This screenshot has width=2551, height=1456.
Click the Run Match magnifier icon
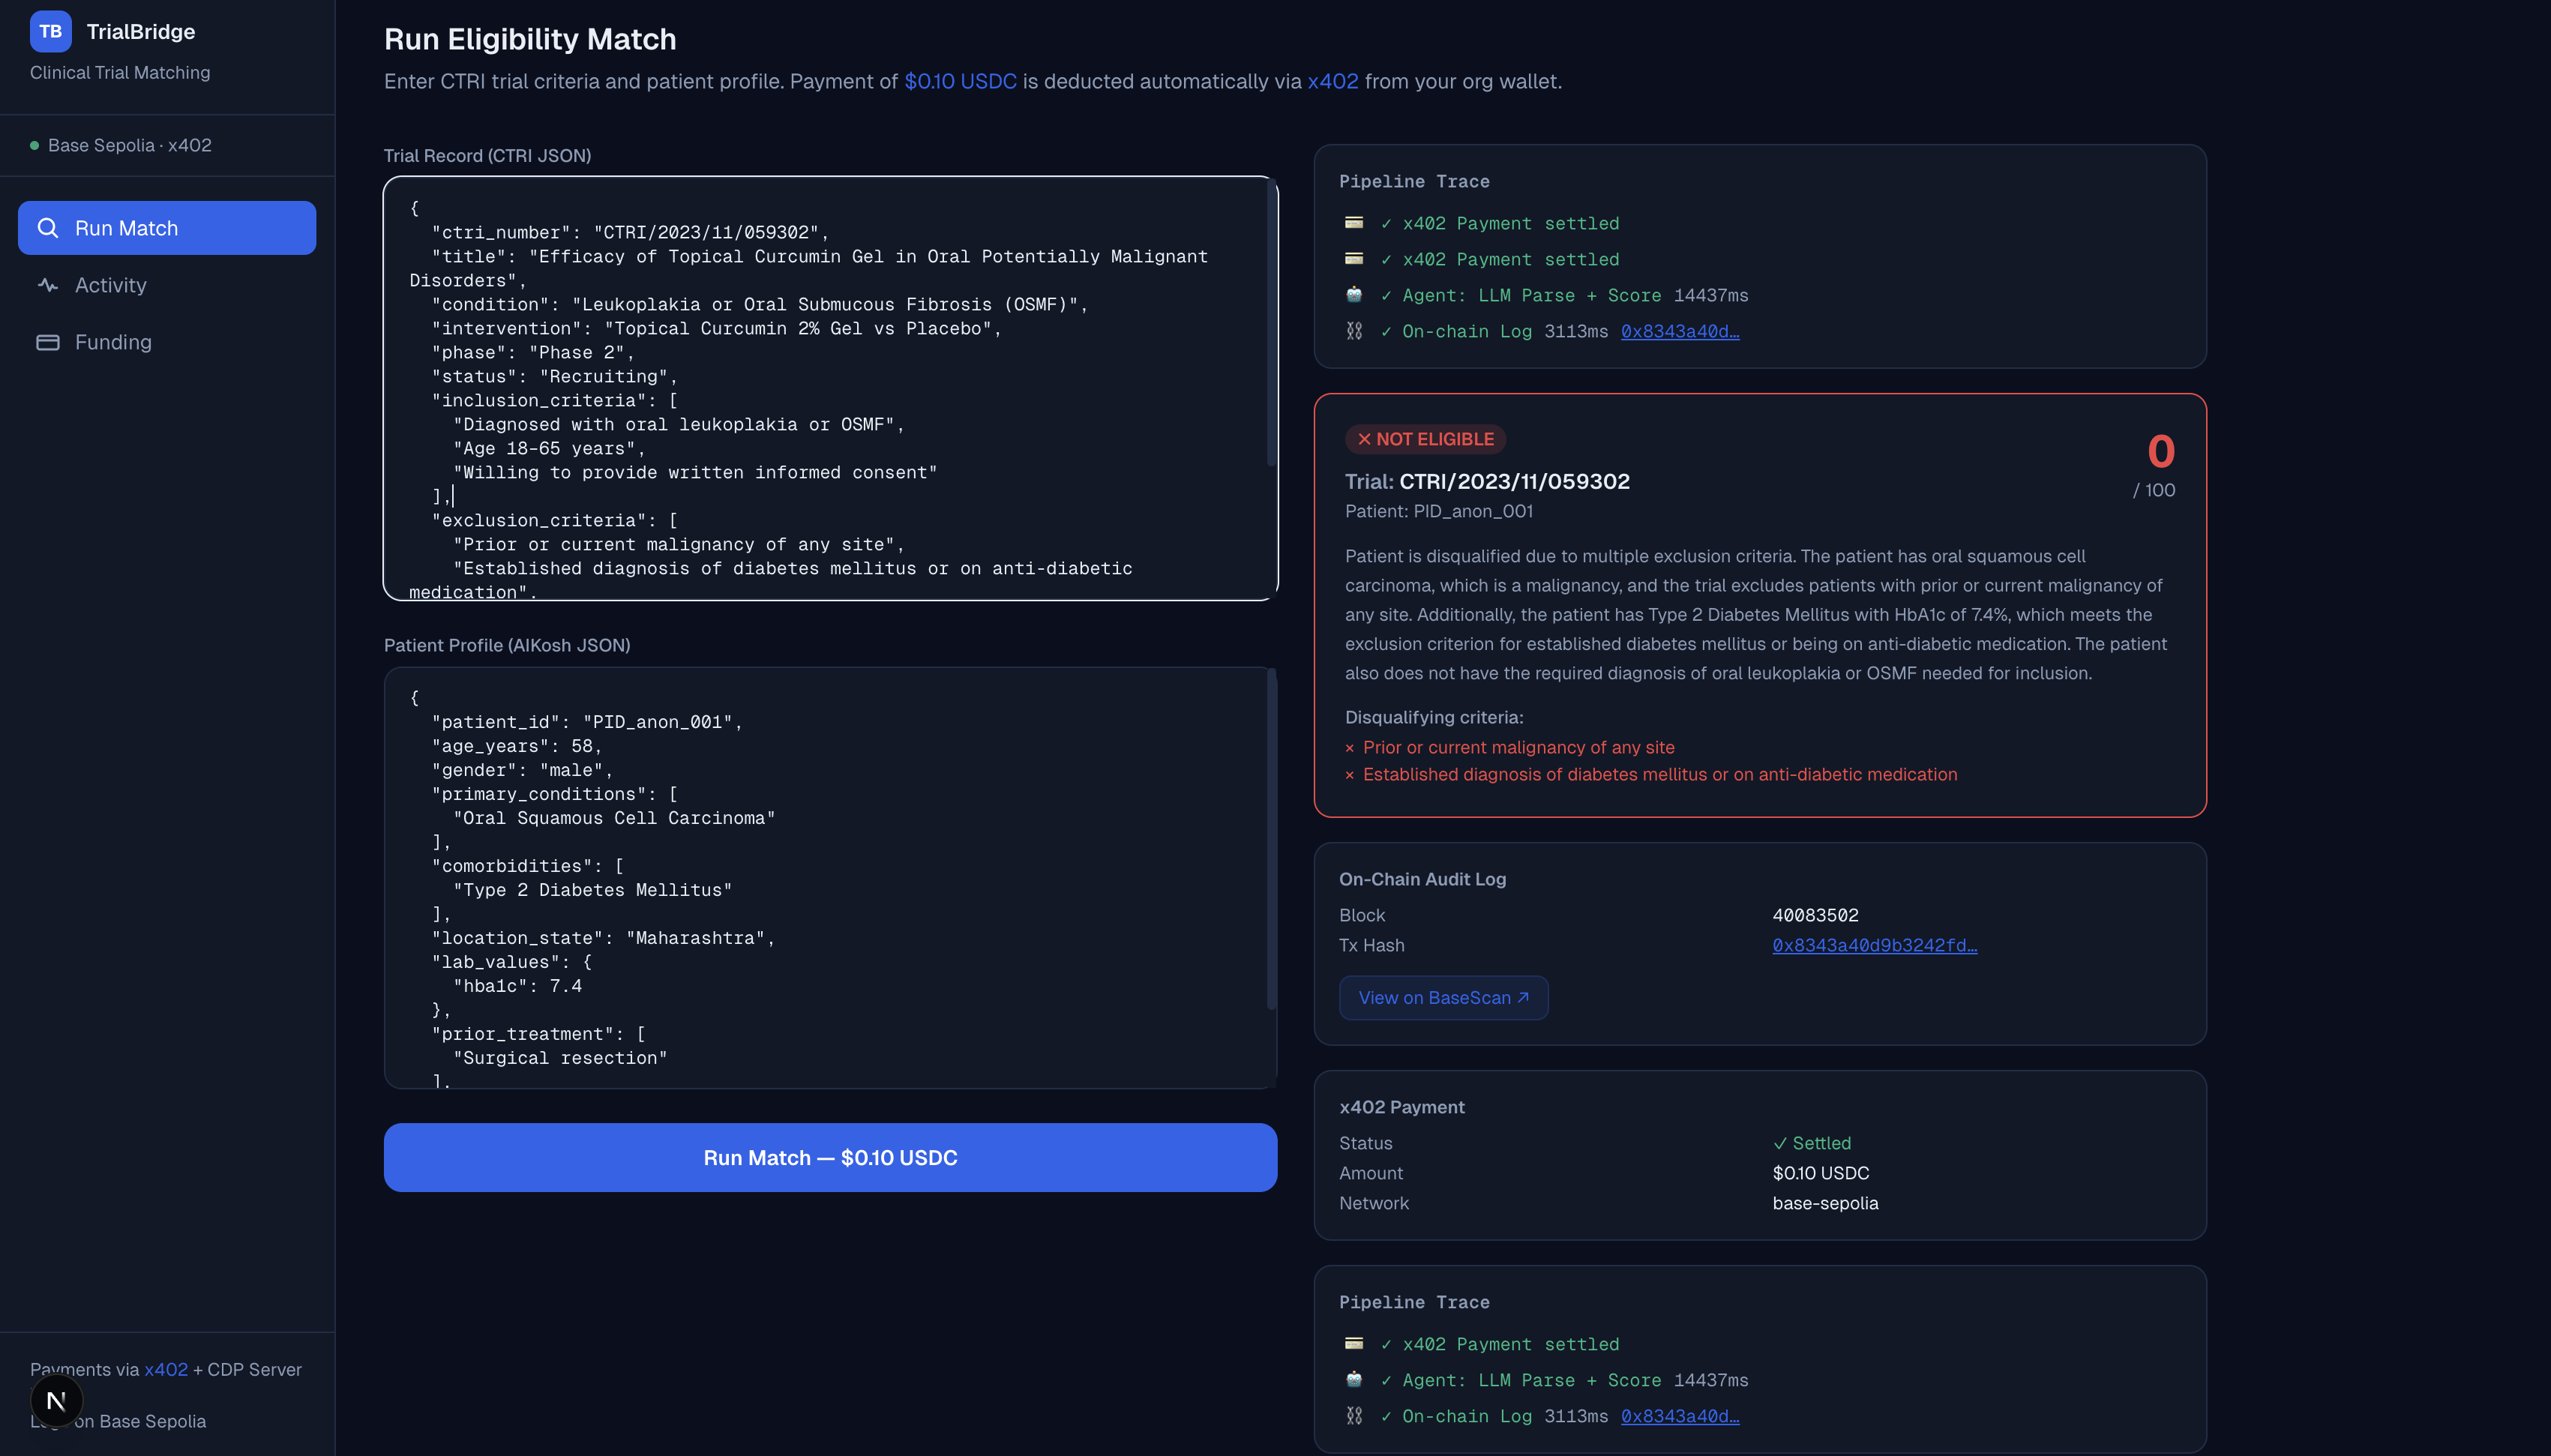[x=47, y=228]
